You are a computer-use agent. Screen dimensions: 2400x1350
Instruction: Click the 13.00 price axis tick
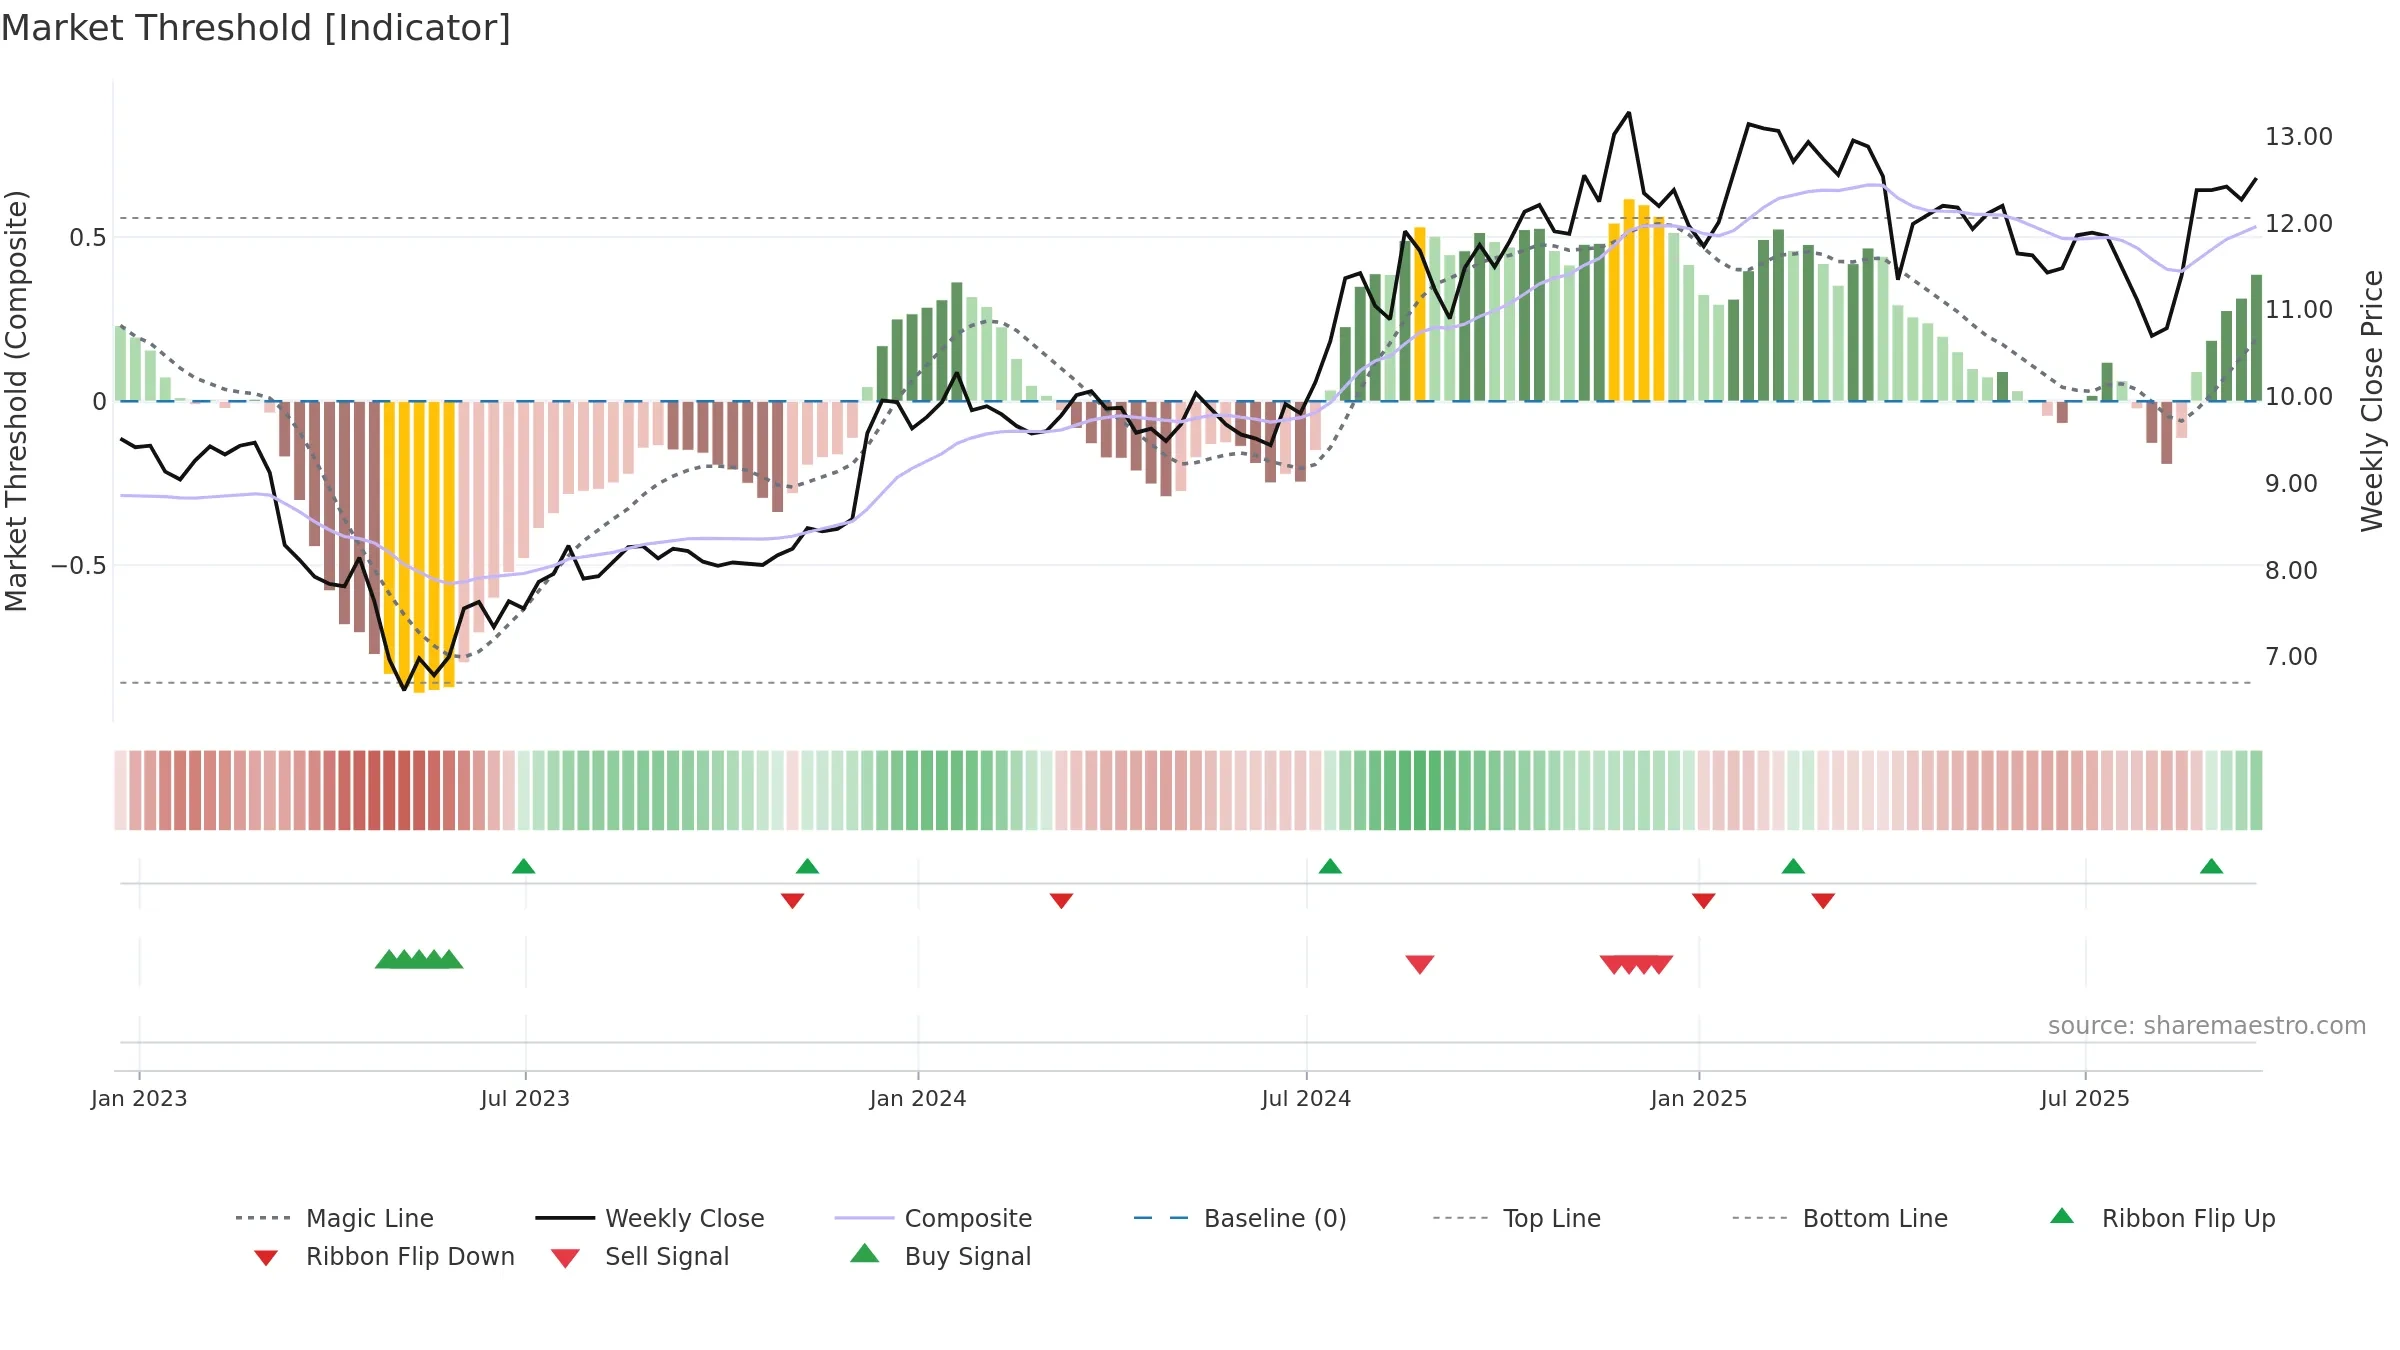(2298, 137)
